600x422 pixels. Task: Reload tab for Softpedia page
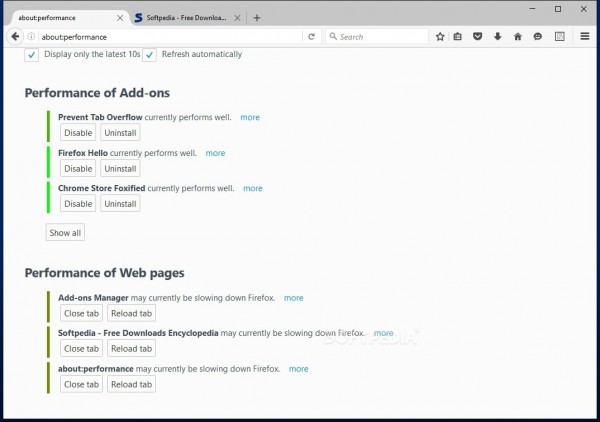tap(131, 349)
